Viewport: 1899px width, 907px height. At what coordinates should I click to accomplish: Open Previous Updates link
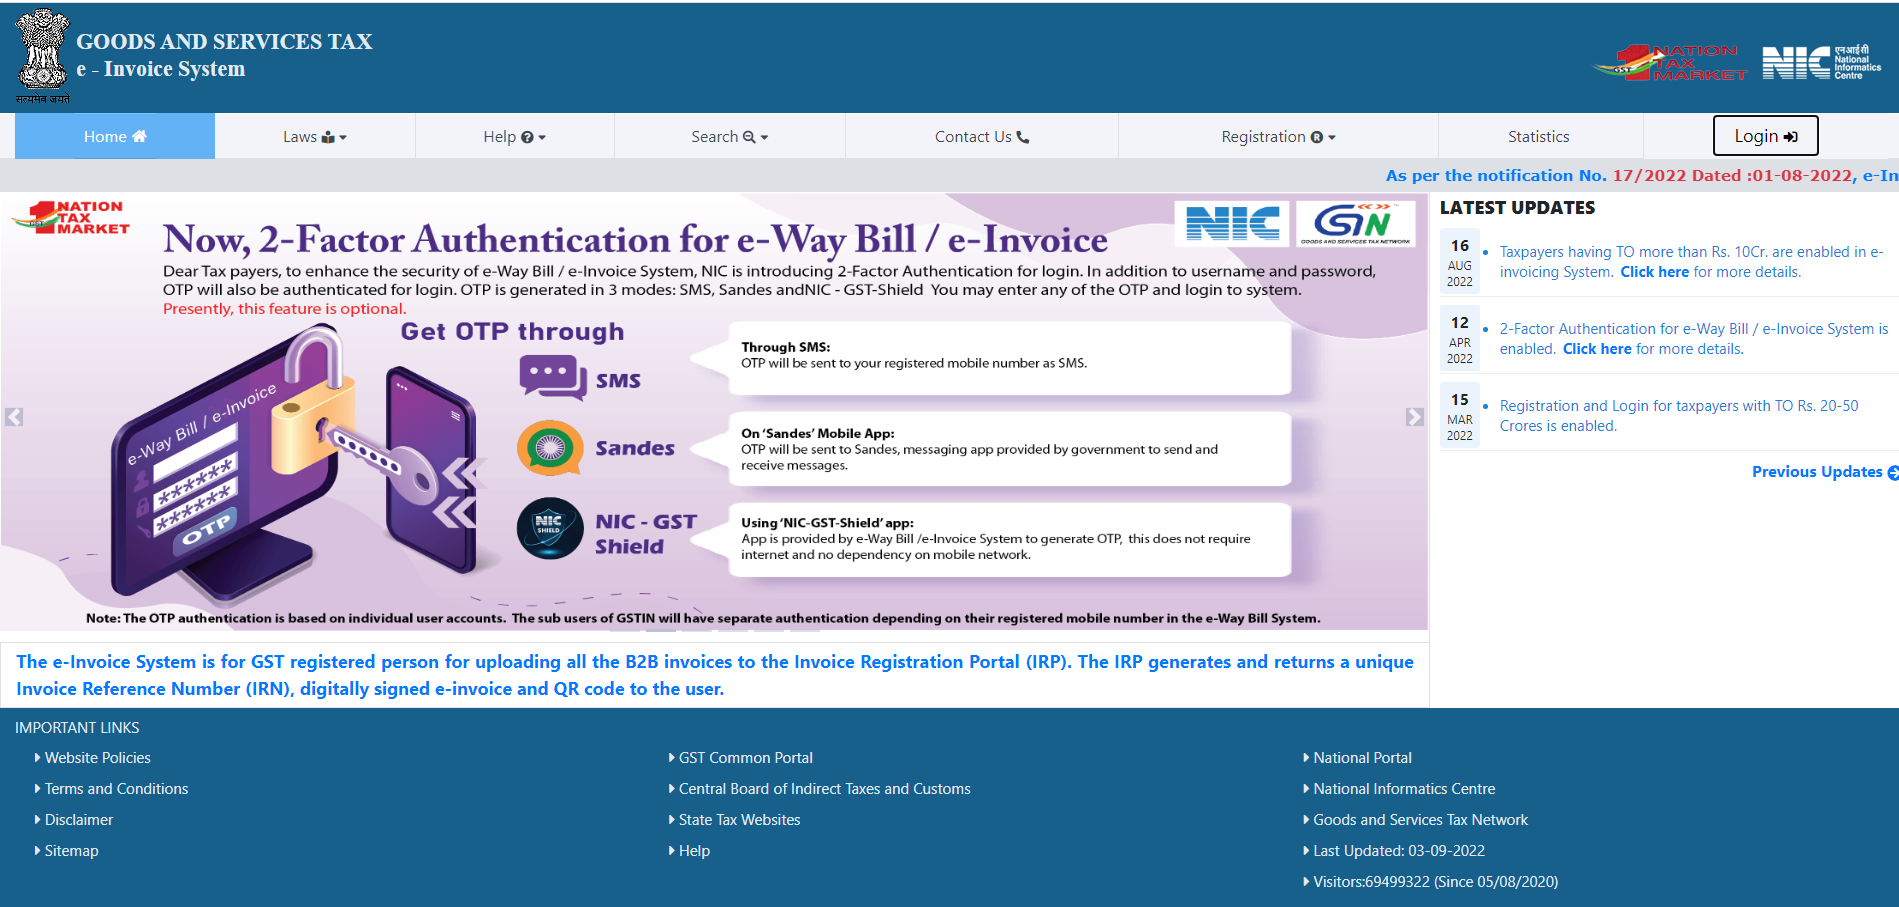coord(1825,472)
